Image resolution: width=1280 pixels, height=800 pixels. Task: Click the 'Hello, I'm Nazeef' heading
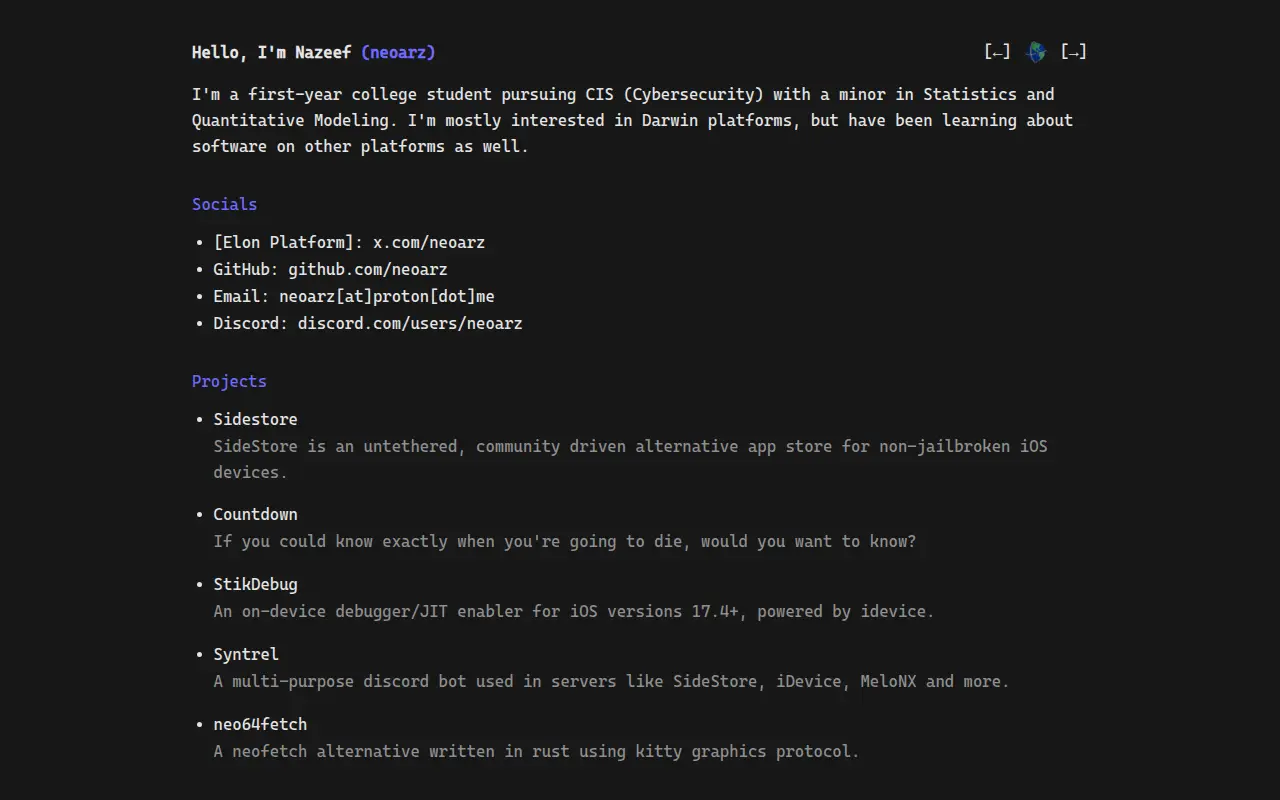coord(271,52)
